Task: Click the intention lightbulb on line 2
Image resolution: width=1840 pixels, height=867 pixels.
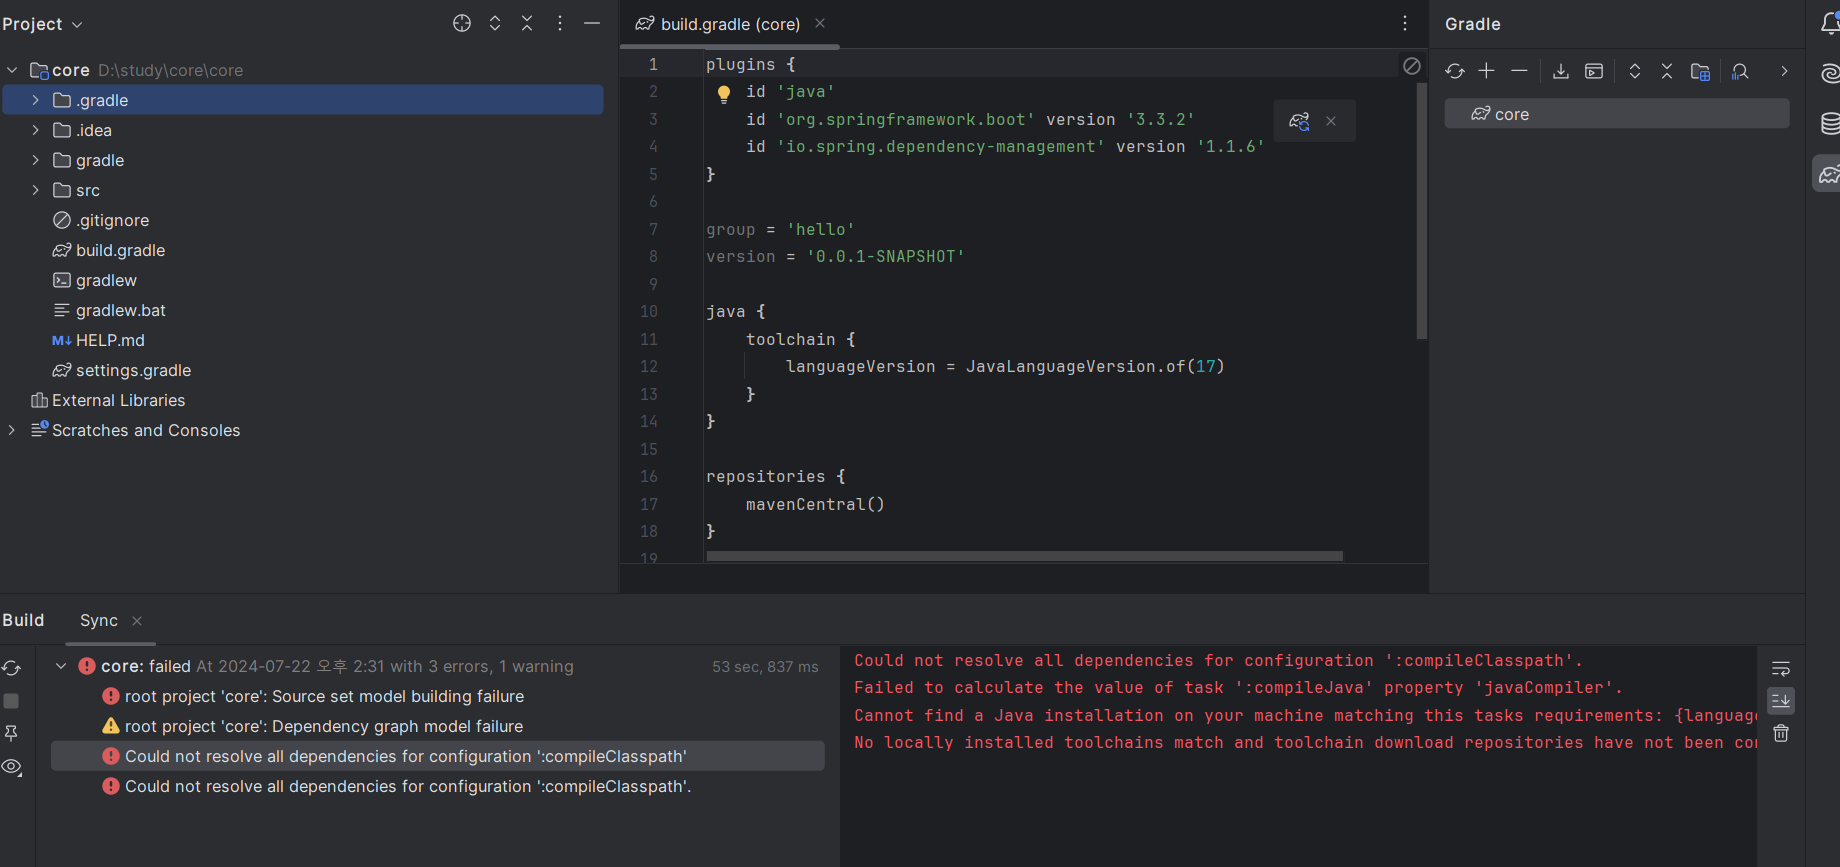Action: point(724,94)
